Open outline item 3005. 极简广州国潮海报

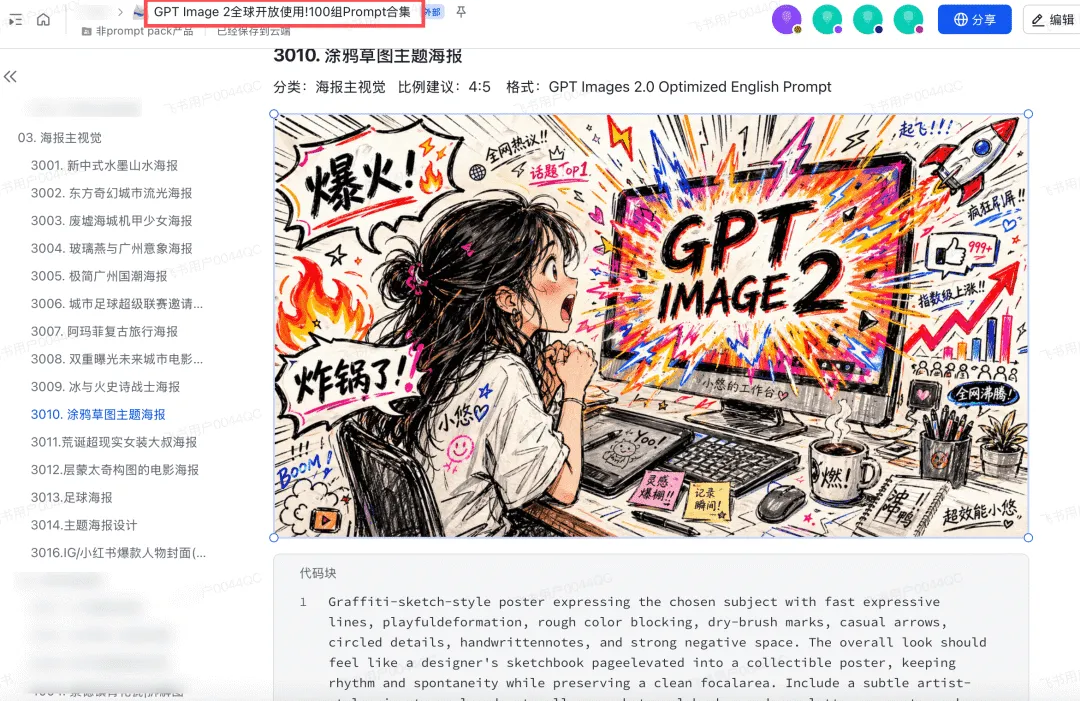[99, 276]
